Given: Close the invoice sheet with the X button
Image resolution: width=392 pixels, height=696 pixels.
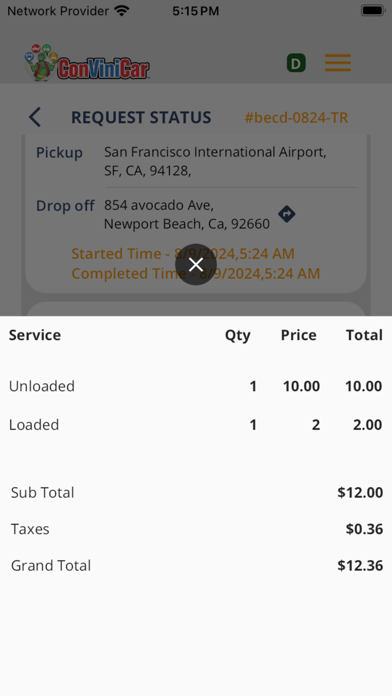Looking at the screenshot, I should click(196, 265).
